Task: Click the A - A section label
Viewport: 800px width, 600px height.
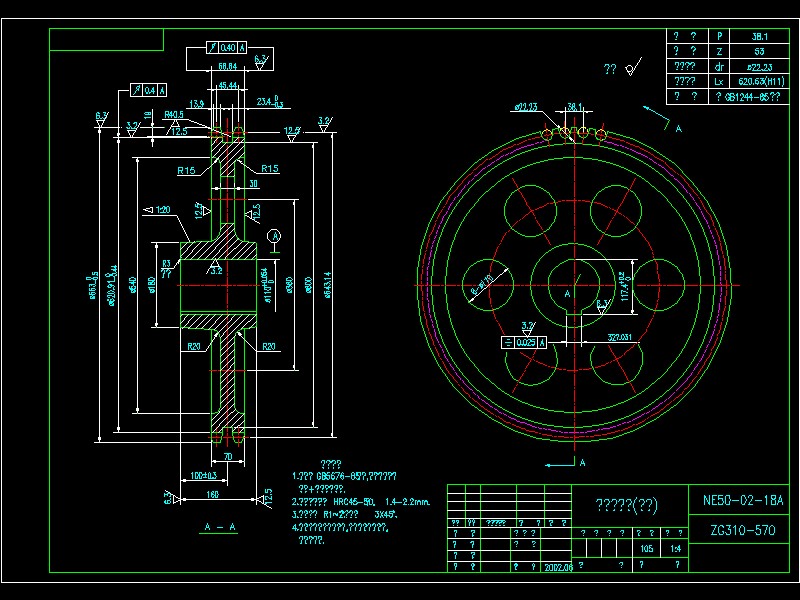Action: 219,527
